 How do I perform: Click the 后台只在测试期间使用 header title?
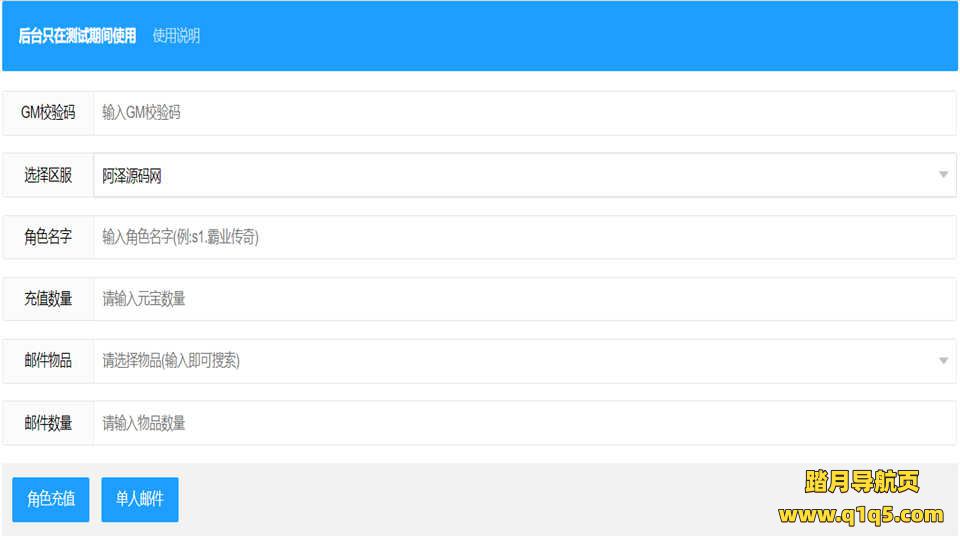point(77,36)
